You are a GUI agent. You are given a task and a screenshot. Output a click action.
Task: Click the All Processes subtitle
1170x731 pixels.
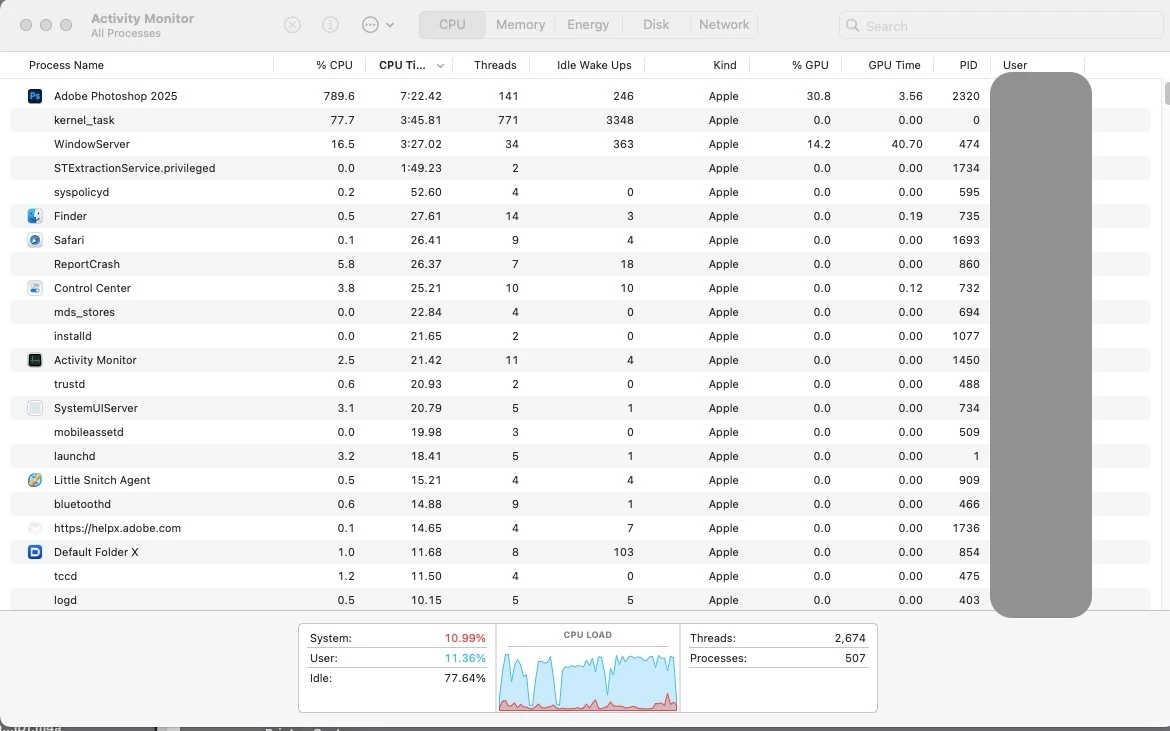tap(125, 34)
